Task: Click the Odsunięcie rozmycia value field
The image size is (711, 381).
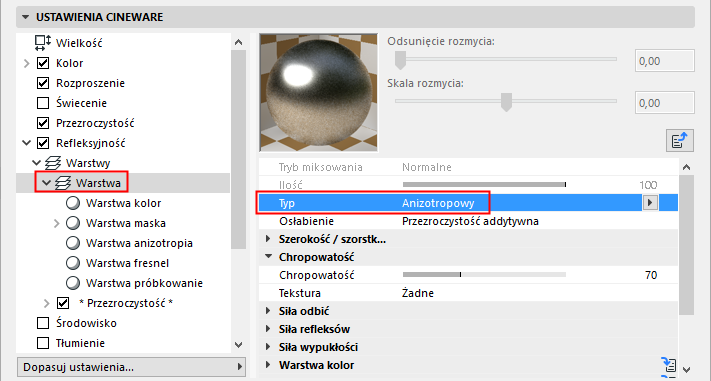Action: tap(664, 61)
